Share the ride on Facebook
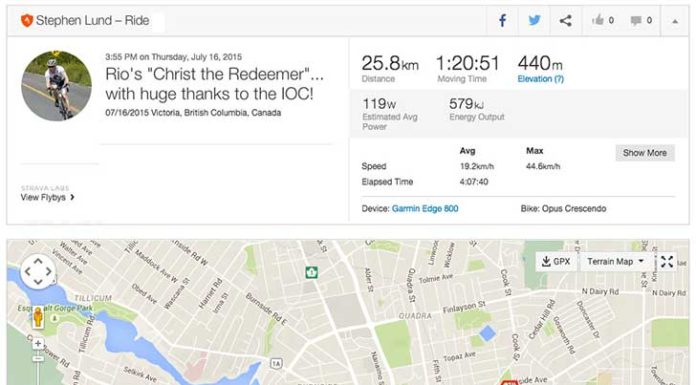The width and height of the screenshot is (696, 385). click(x=502, y=20)
